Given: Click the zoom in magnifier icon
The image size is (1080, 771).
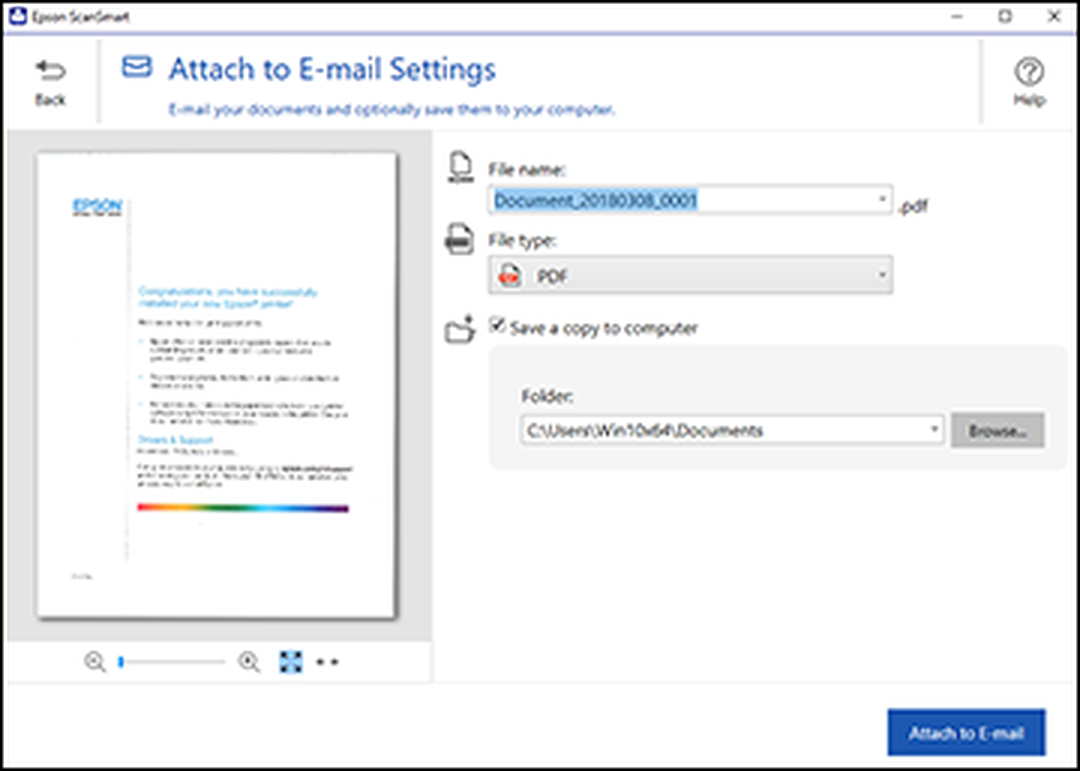Looking at the screenshot, I should coord(249,662).
